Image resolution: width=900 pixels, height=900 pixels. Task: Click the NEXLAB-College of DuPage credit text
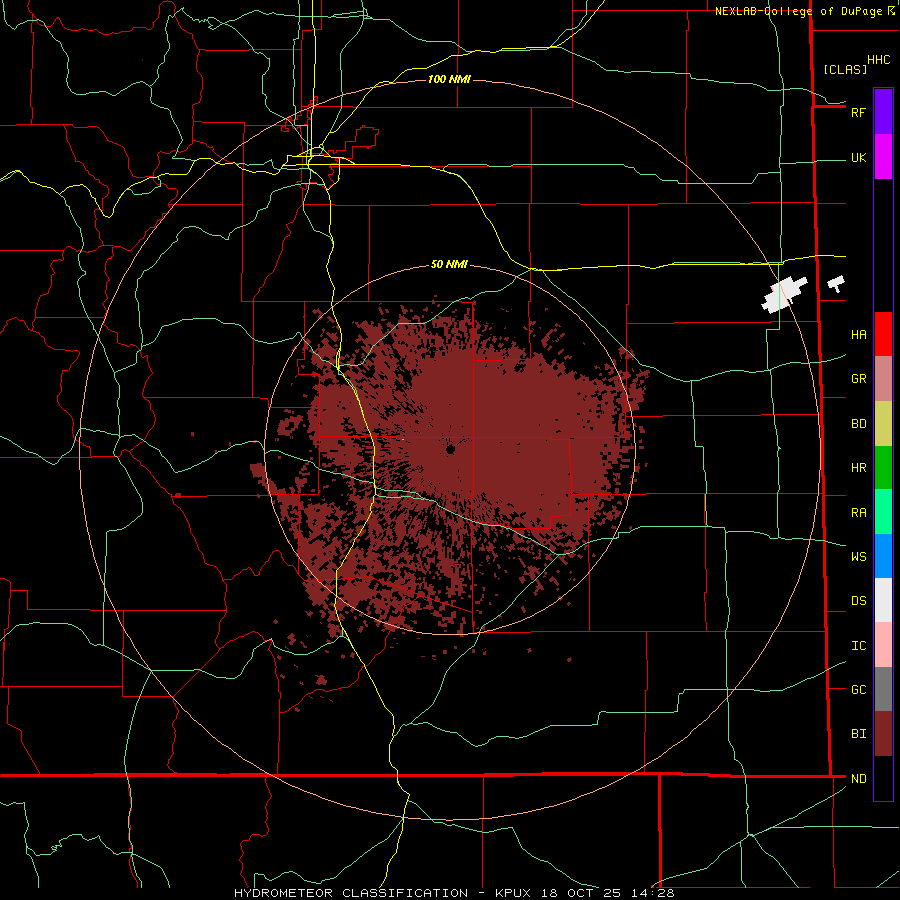tap(798, 11)
